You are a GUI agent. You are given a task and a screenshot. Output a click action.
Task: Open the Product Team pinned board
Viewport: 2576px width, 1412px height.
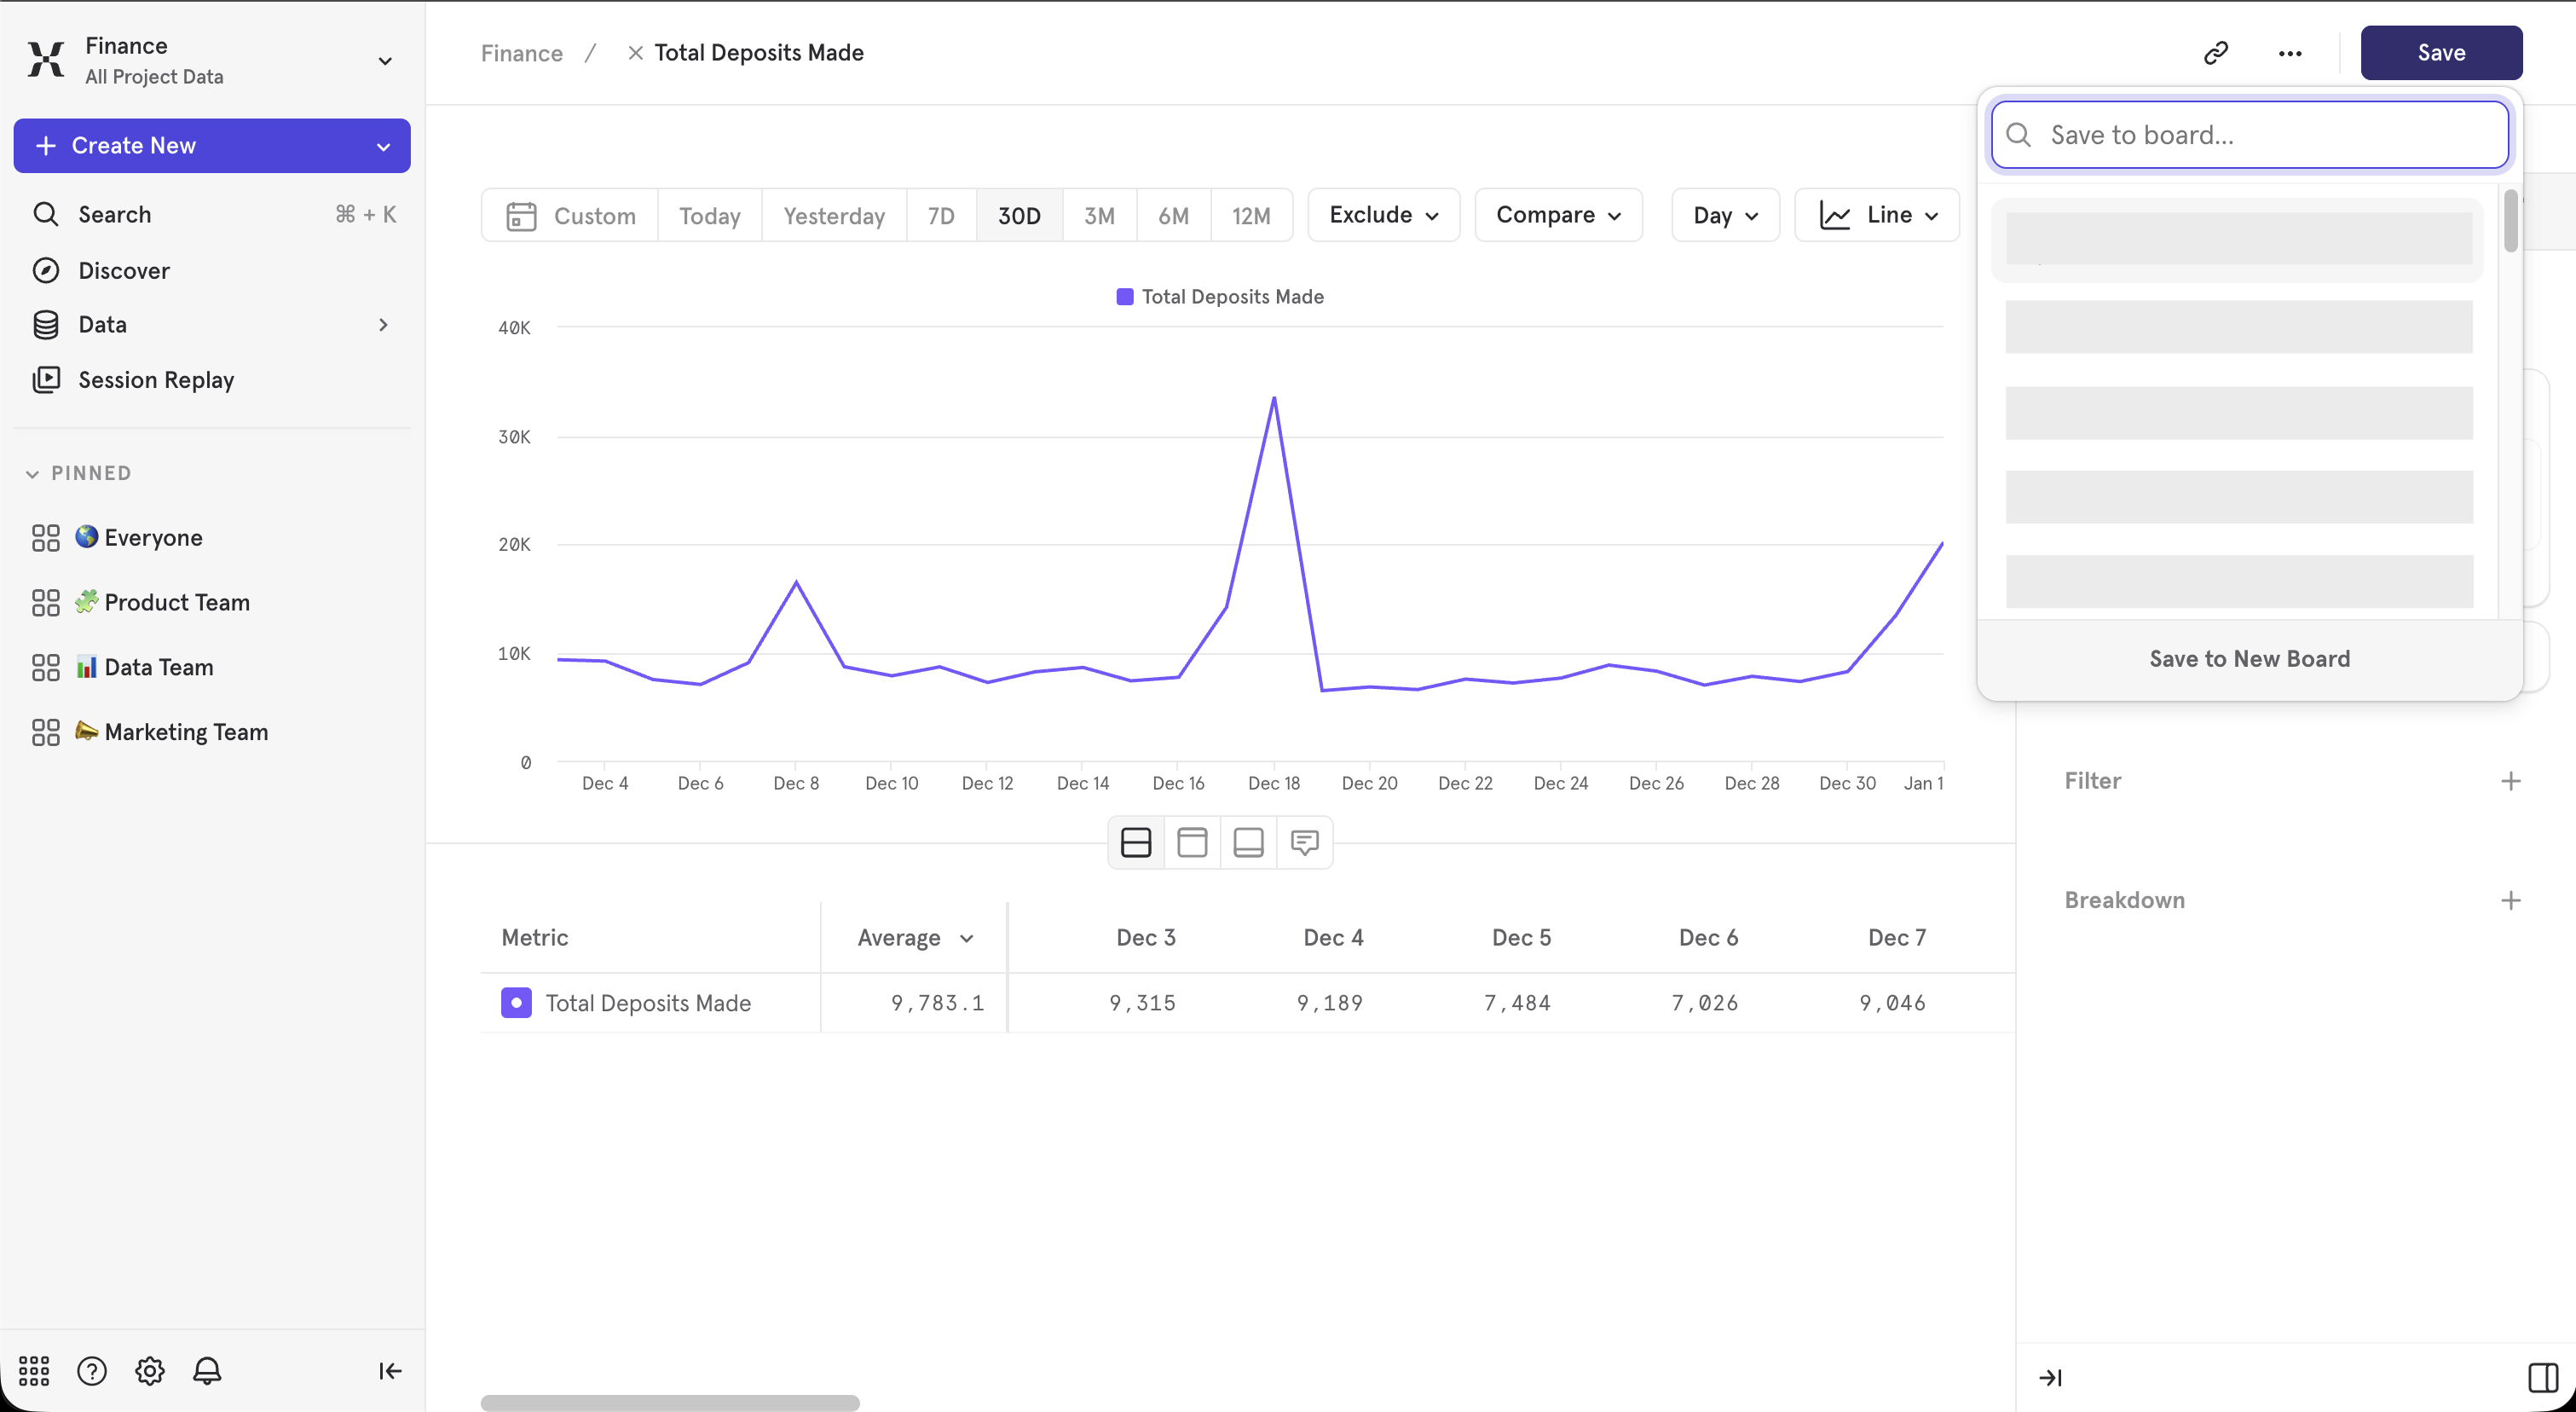point(177,603)
